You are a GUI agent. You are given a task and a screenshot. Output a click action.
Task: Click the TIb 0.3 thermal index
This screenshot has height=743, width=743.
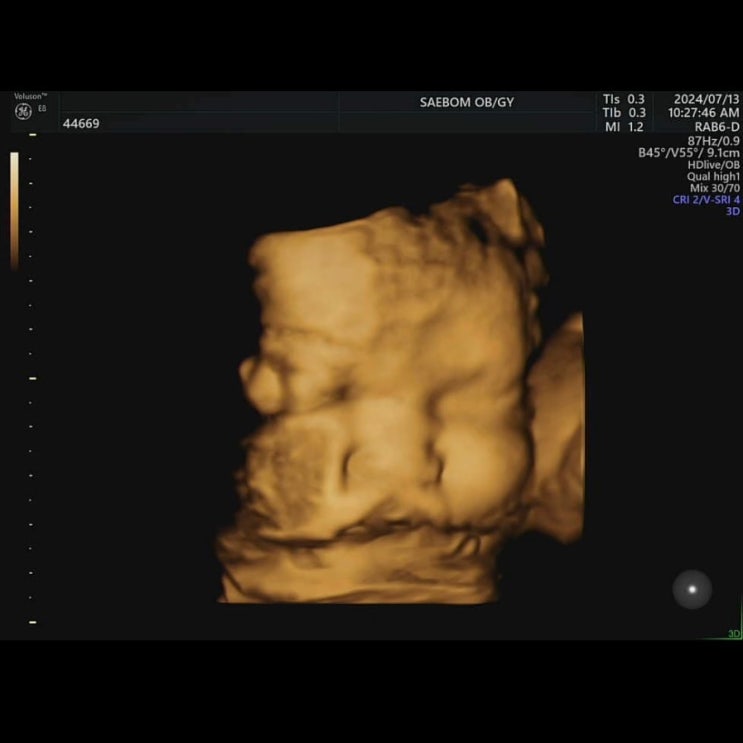coord(624,113)
